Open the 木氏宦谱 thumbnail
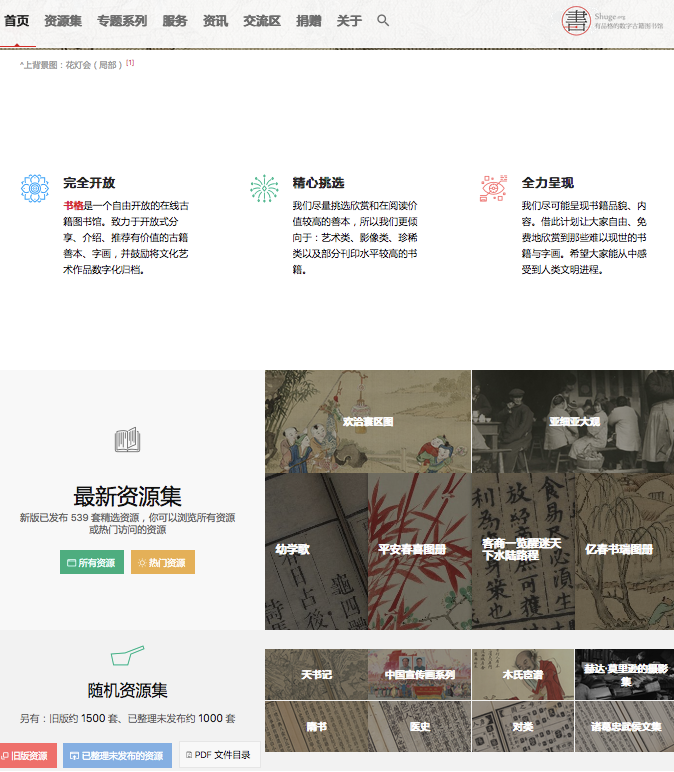Screen dimensions: 674x772 point(523,674)
